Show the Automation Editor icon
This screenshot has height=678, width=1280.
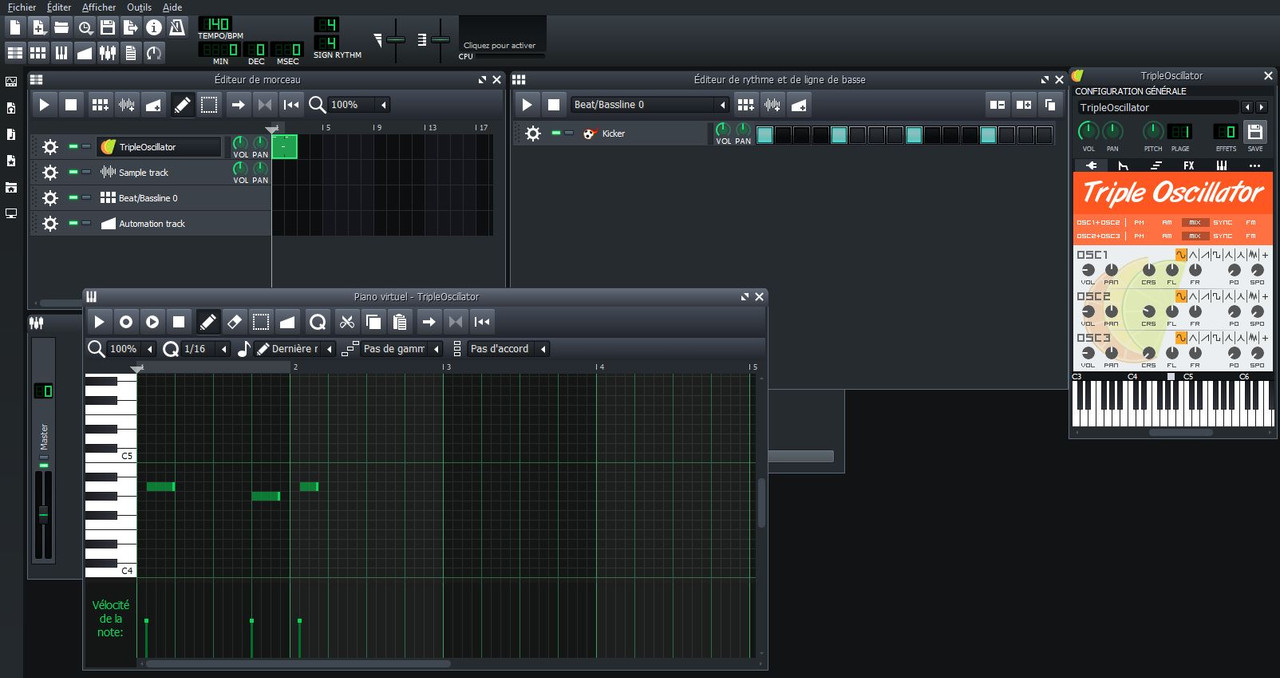coord(84,52)
